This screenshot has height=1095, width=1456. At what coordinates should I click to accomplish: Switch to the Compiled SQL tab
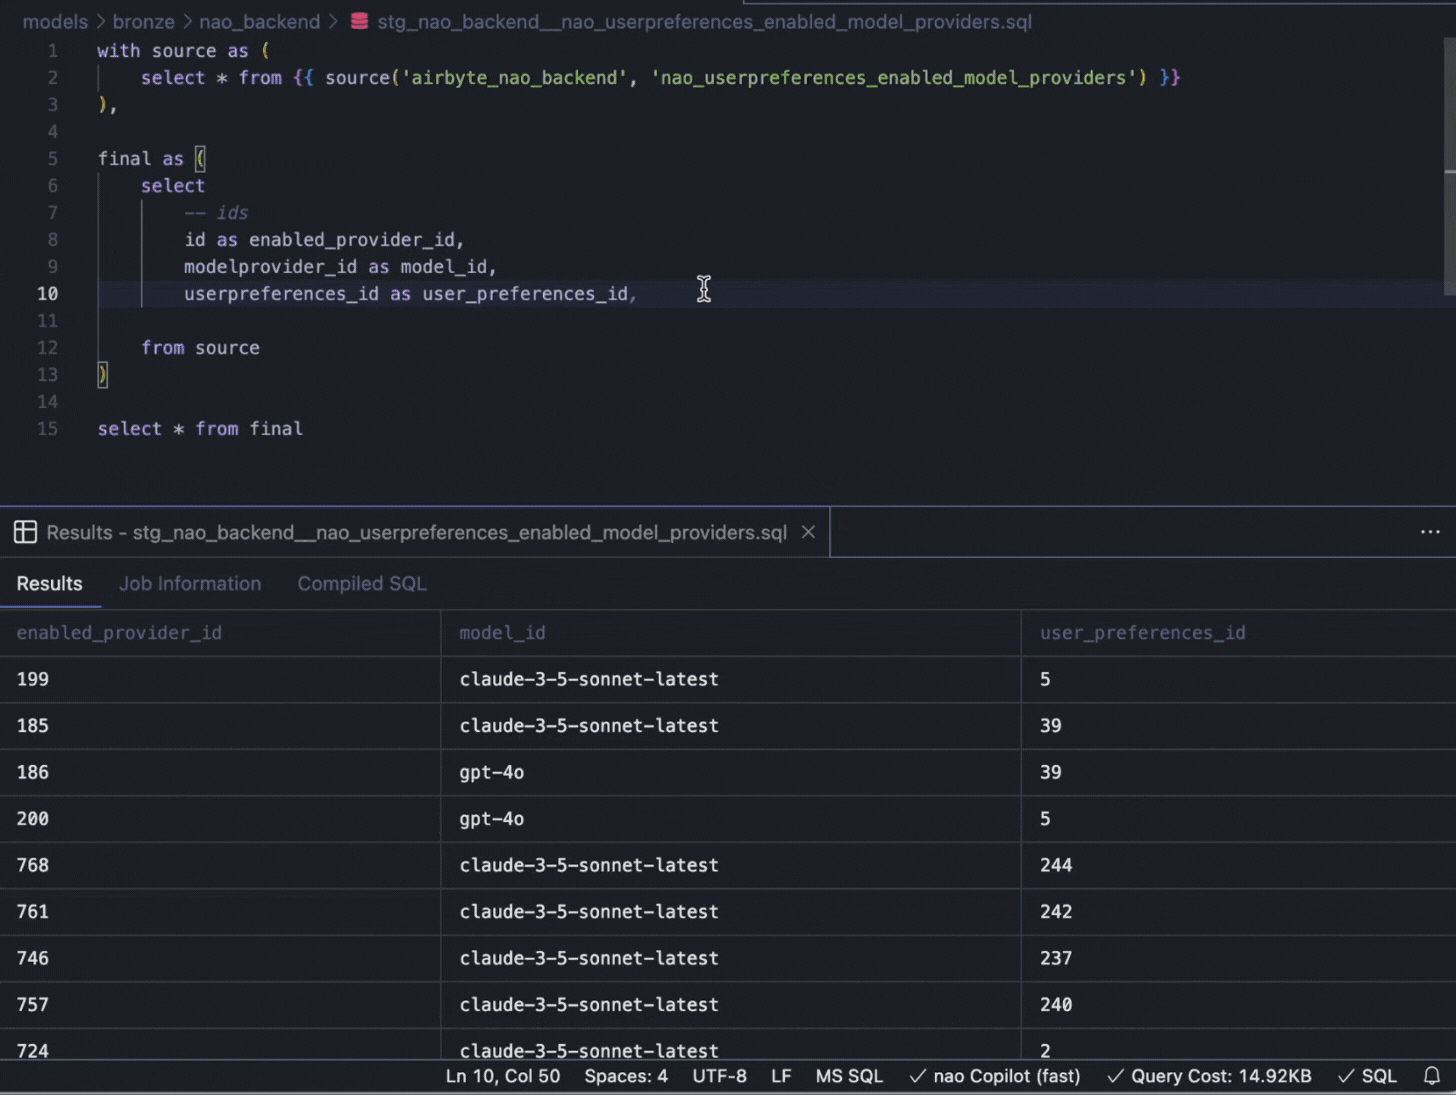pyautogui.click(x=362, y=584)
